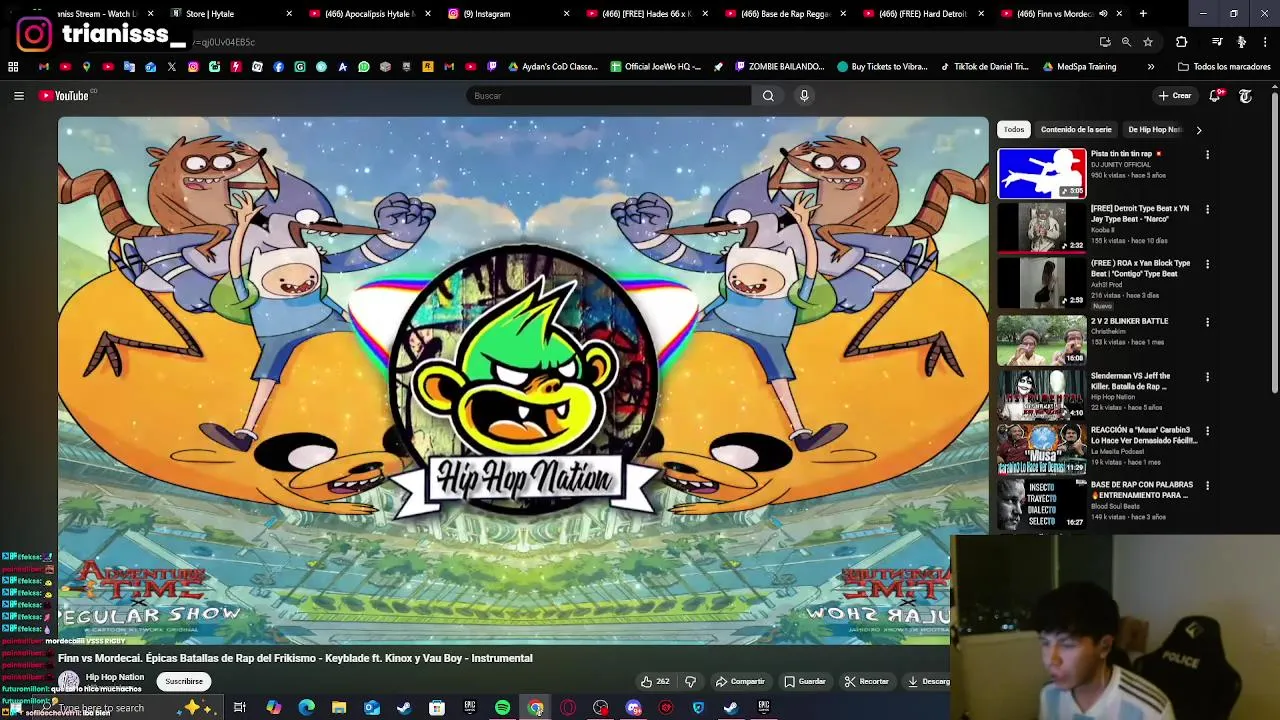1280x720 pixels.
Task: Clip the video with Recortar
Action: 866,682
